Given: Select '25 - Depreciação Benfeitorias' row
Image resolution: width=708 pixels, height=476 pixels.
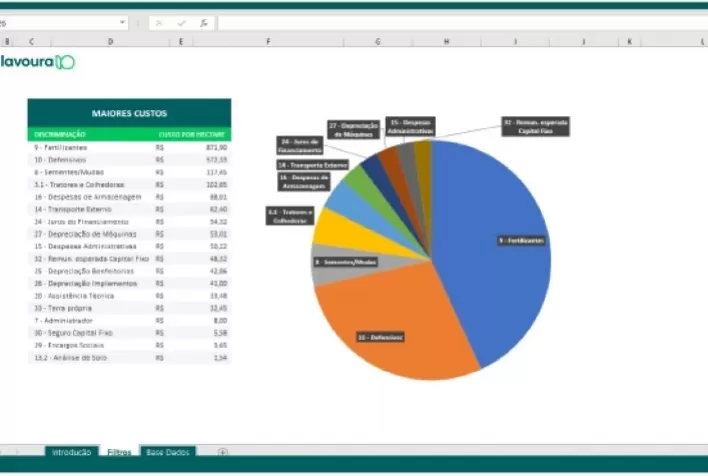Looking at the screenshot, I should pyautogui.click(x=129, y=271).
